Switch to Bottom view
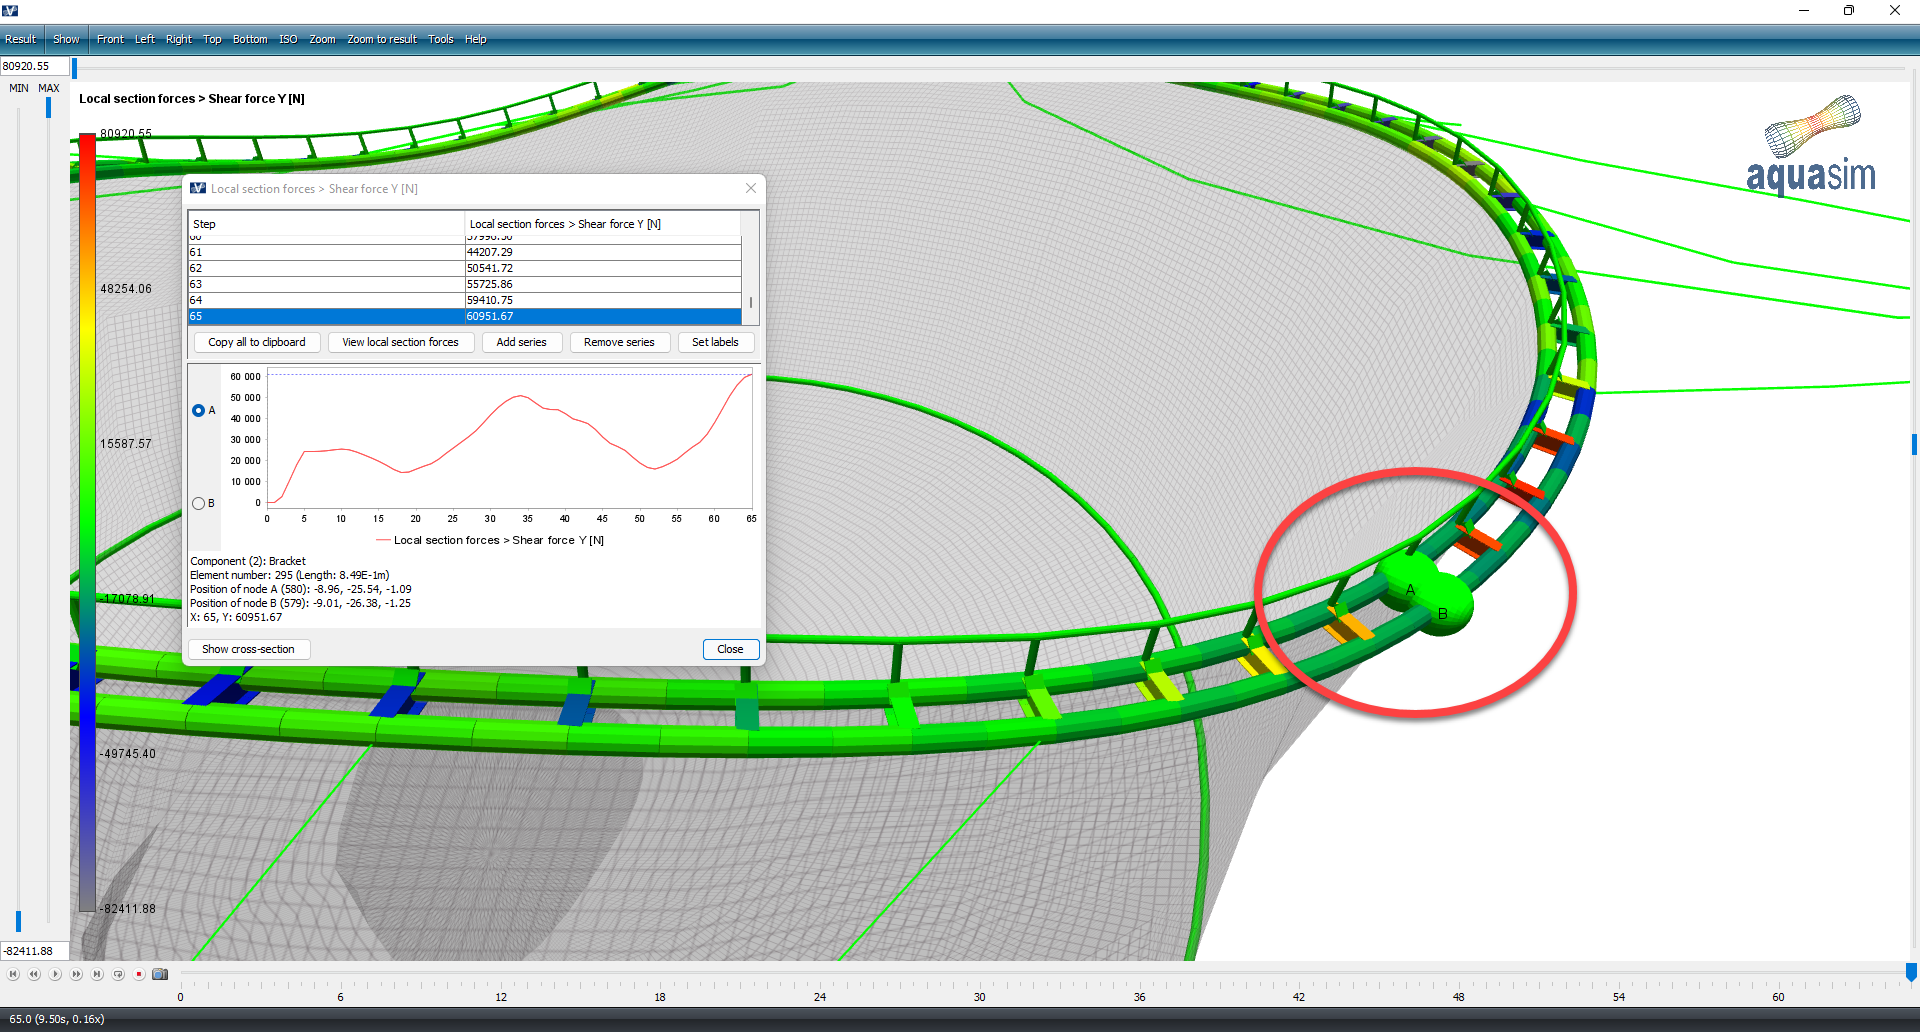This screenshot has width=1920, height=1032. pos(250,39)
